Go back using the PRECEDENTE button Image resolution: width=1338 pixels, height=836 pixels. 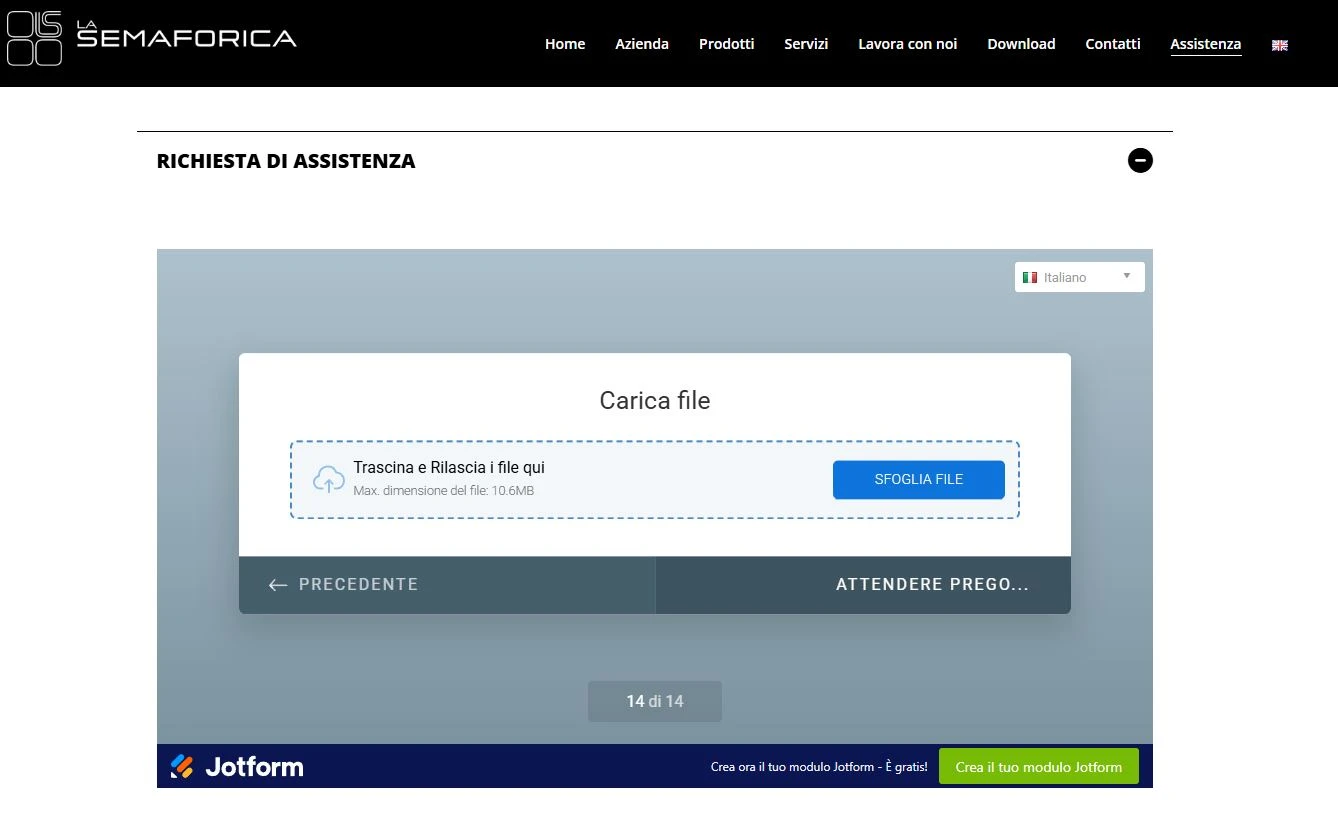tap(356, 585)
